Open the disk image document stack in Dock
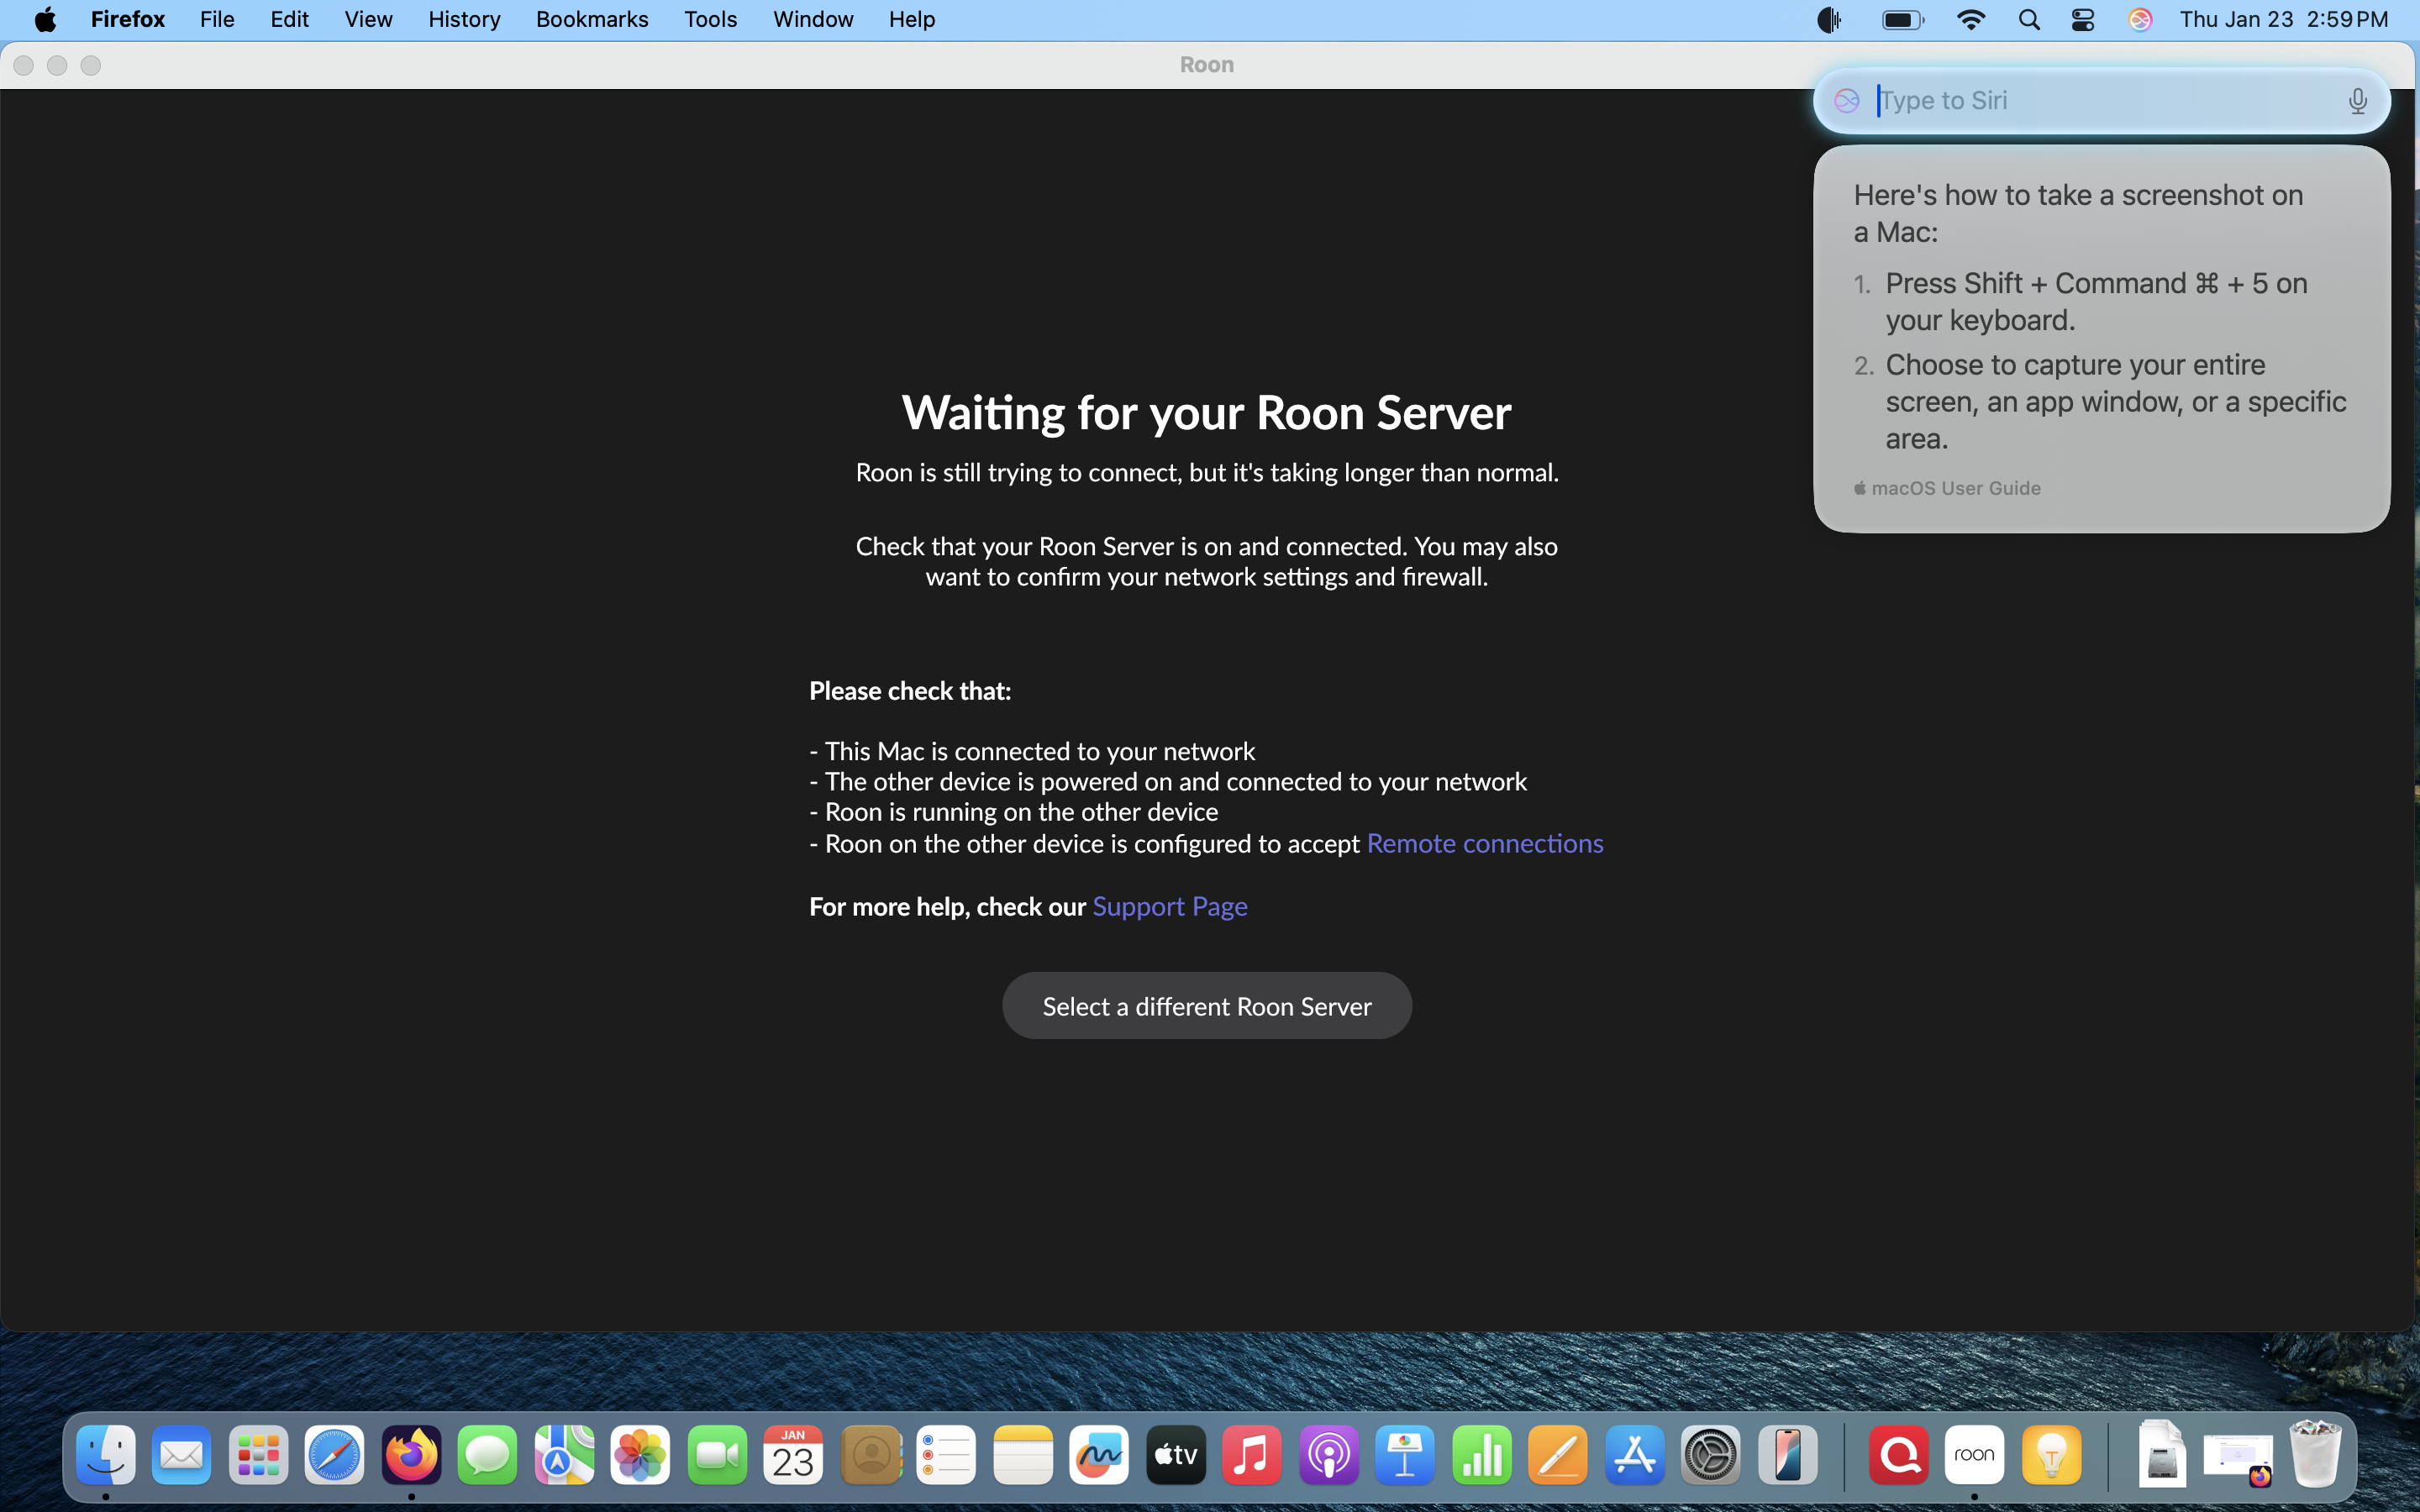Viewport: 2420px width, 1512px height. 2162,1454
